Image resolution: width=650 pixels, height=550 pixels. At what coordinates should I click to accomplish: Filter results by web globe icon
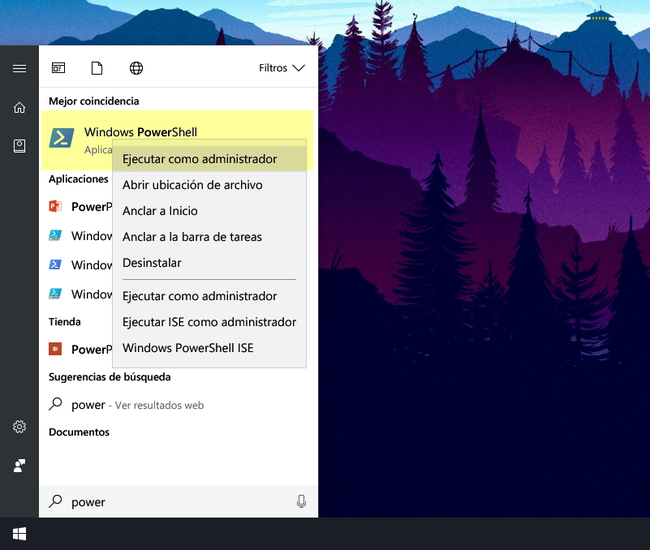pos(136,68)
